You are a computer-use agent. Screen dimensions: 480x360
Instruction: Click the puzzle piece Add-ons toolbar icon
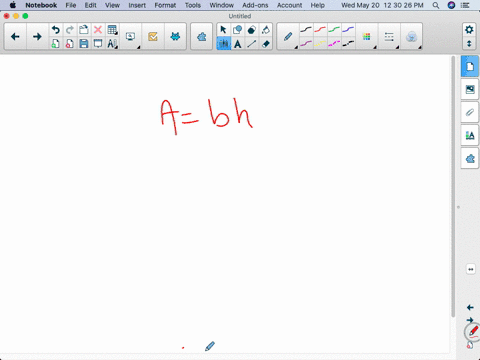point(202,37)
